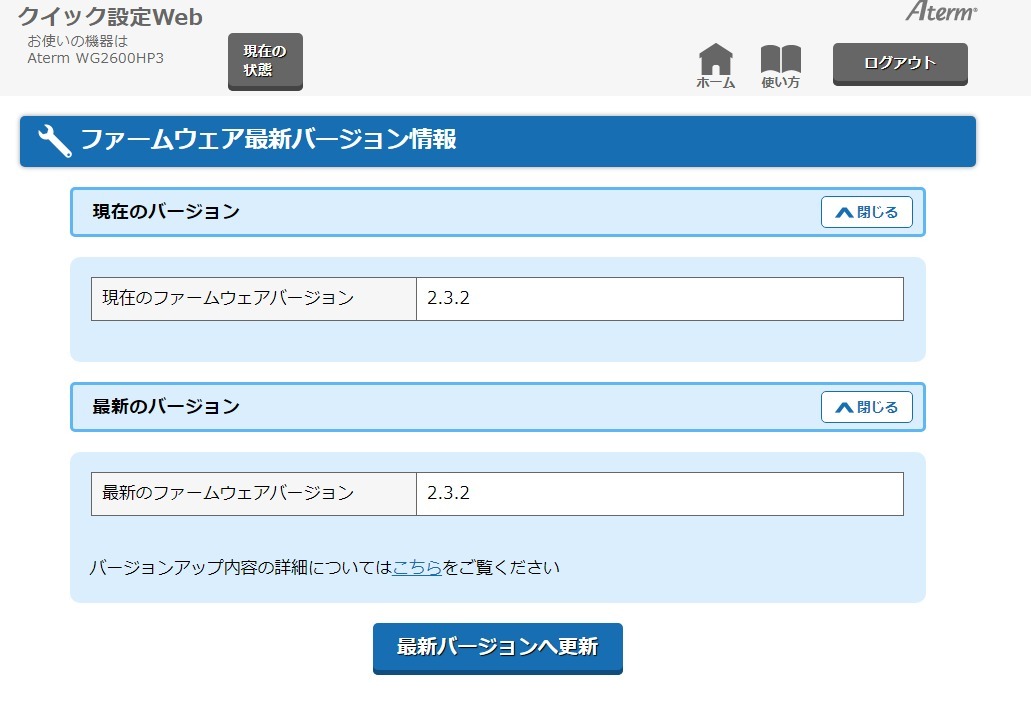Collapse the 現在のバージョン section
The width and height of the screenshot is (1031, 720).
click(867, 212)
